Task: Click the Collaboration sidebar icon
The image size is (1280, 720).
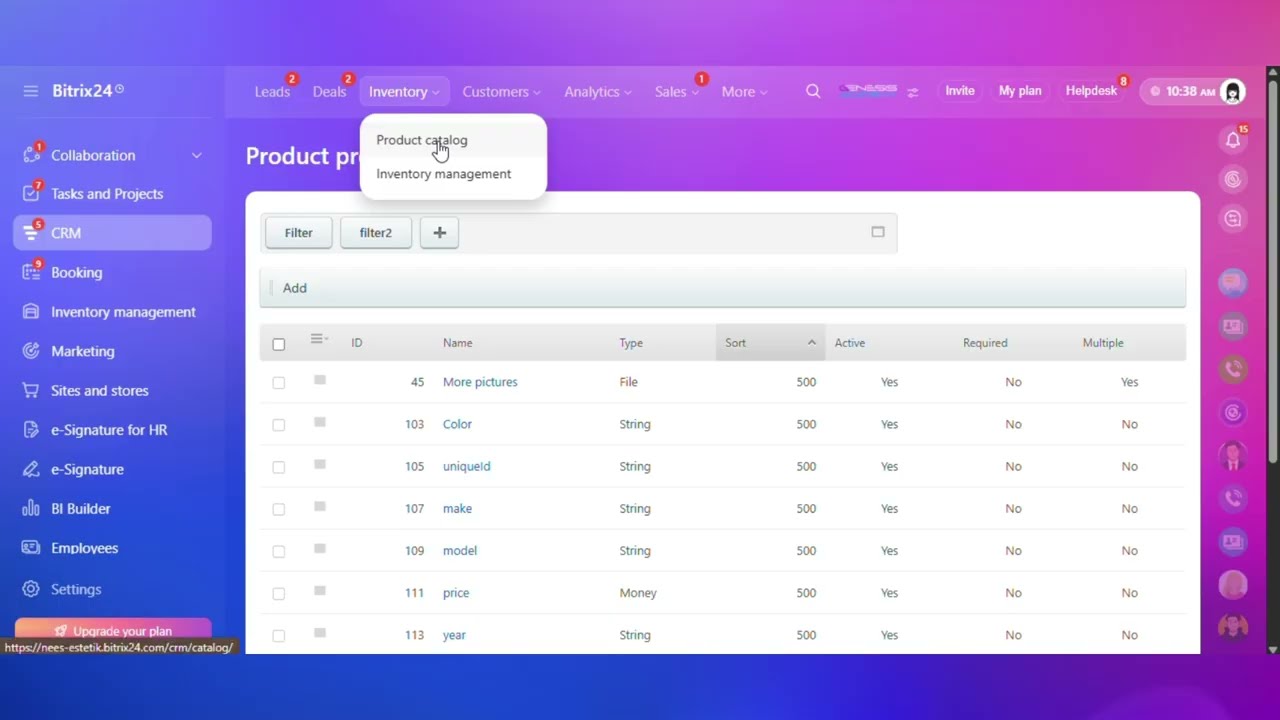Action: click(x=31, y=155)
